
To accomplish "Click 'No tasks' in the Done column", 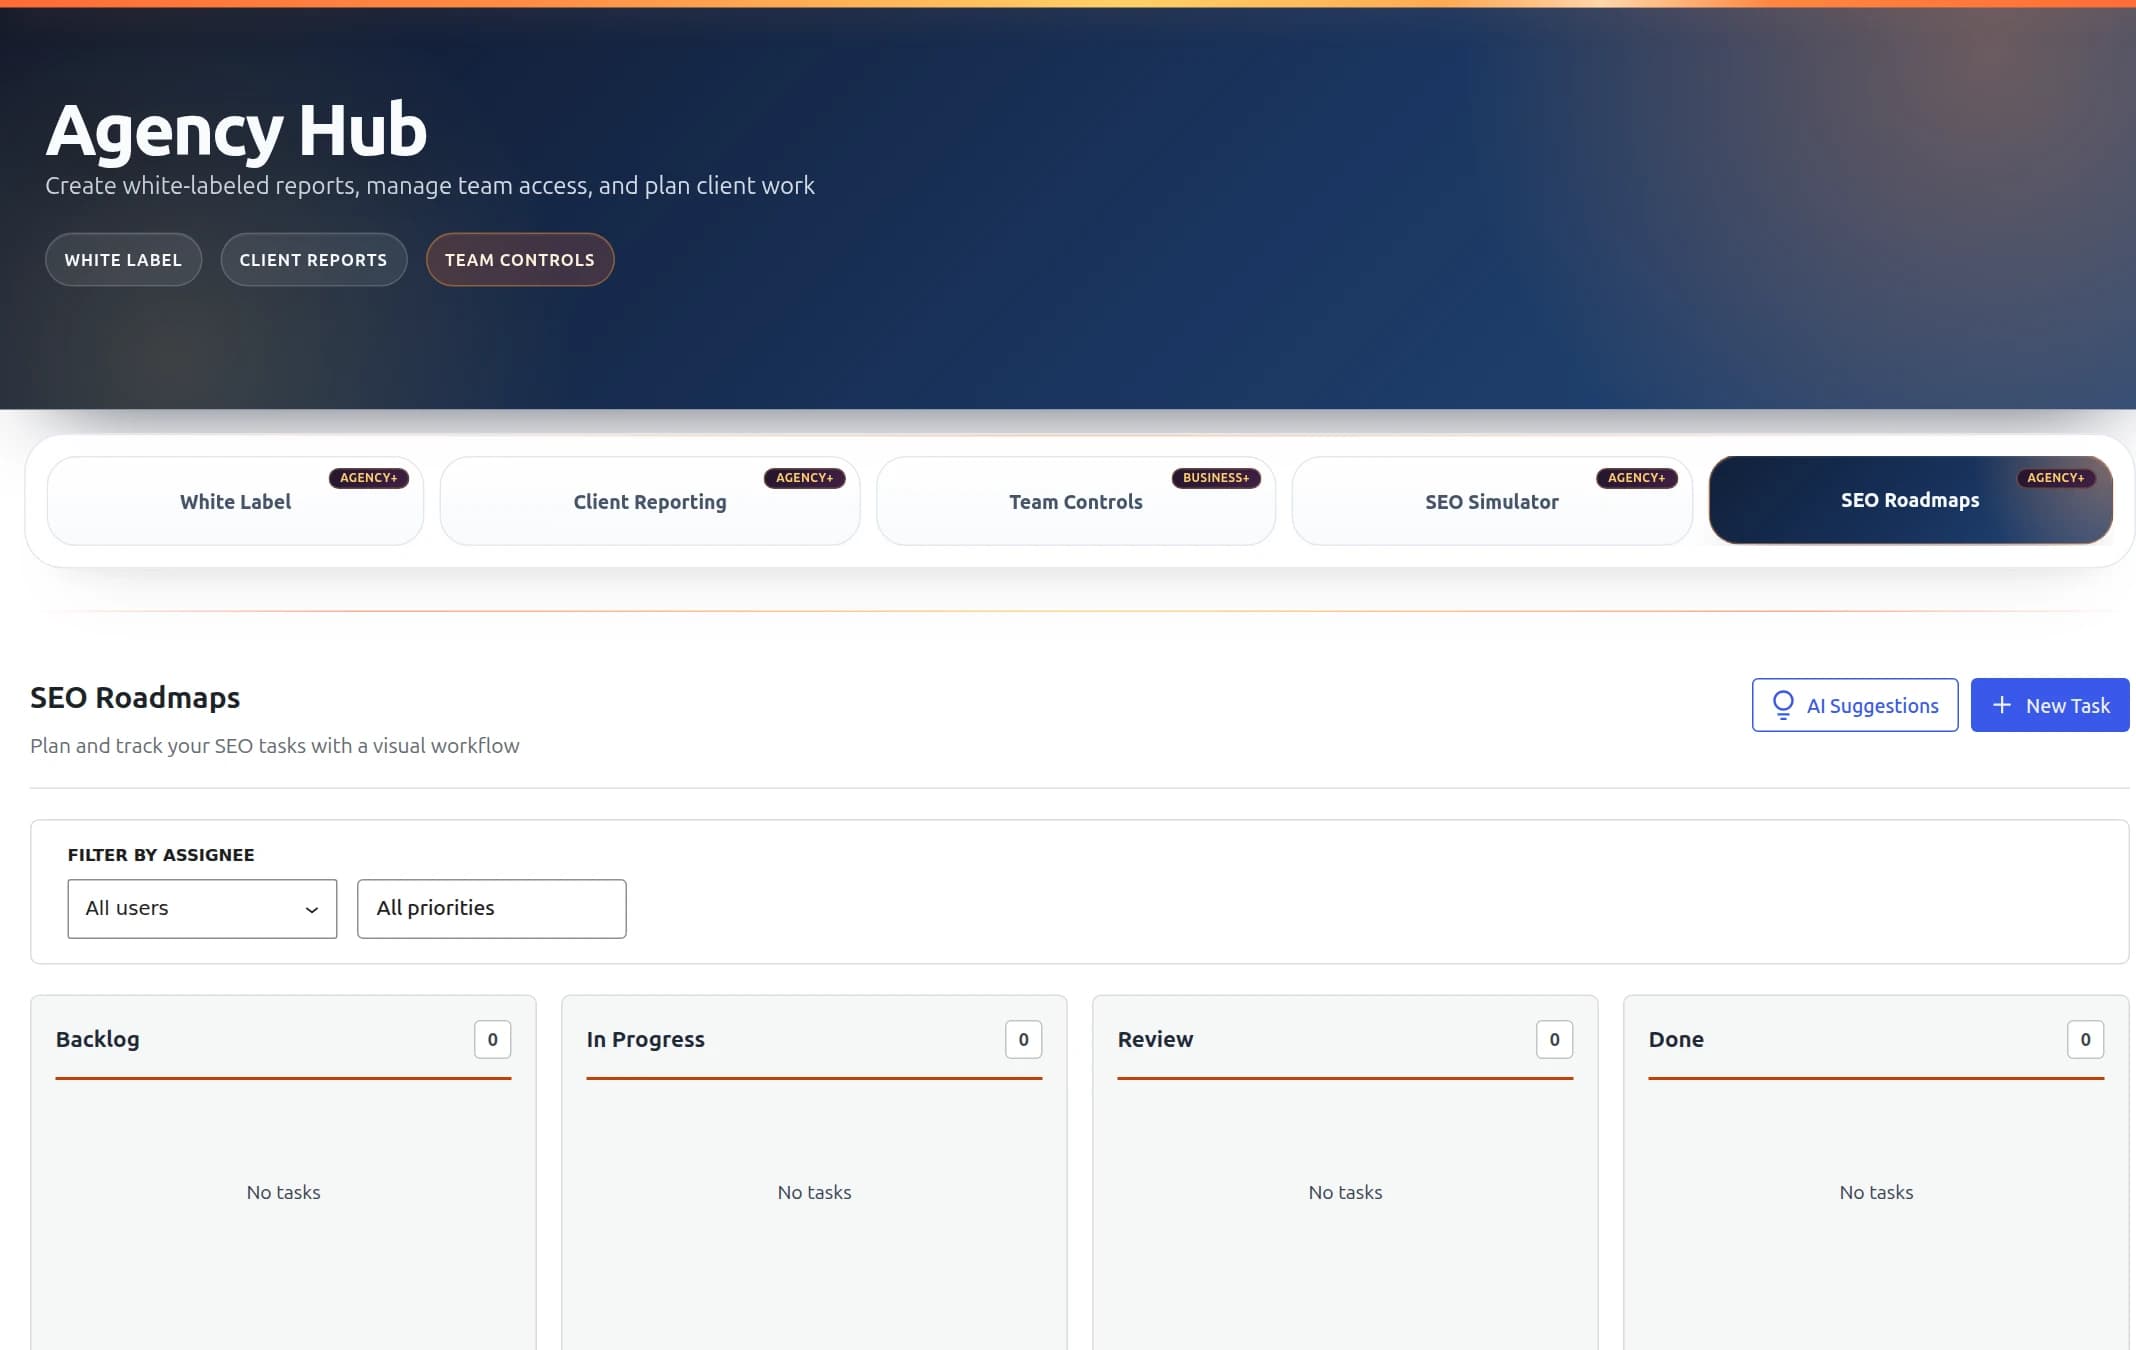I will 1876,1192.
